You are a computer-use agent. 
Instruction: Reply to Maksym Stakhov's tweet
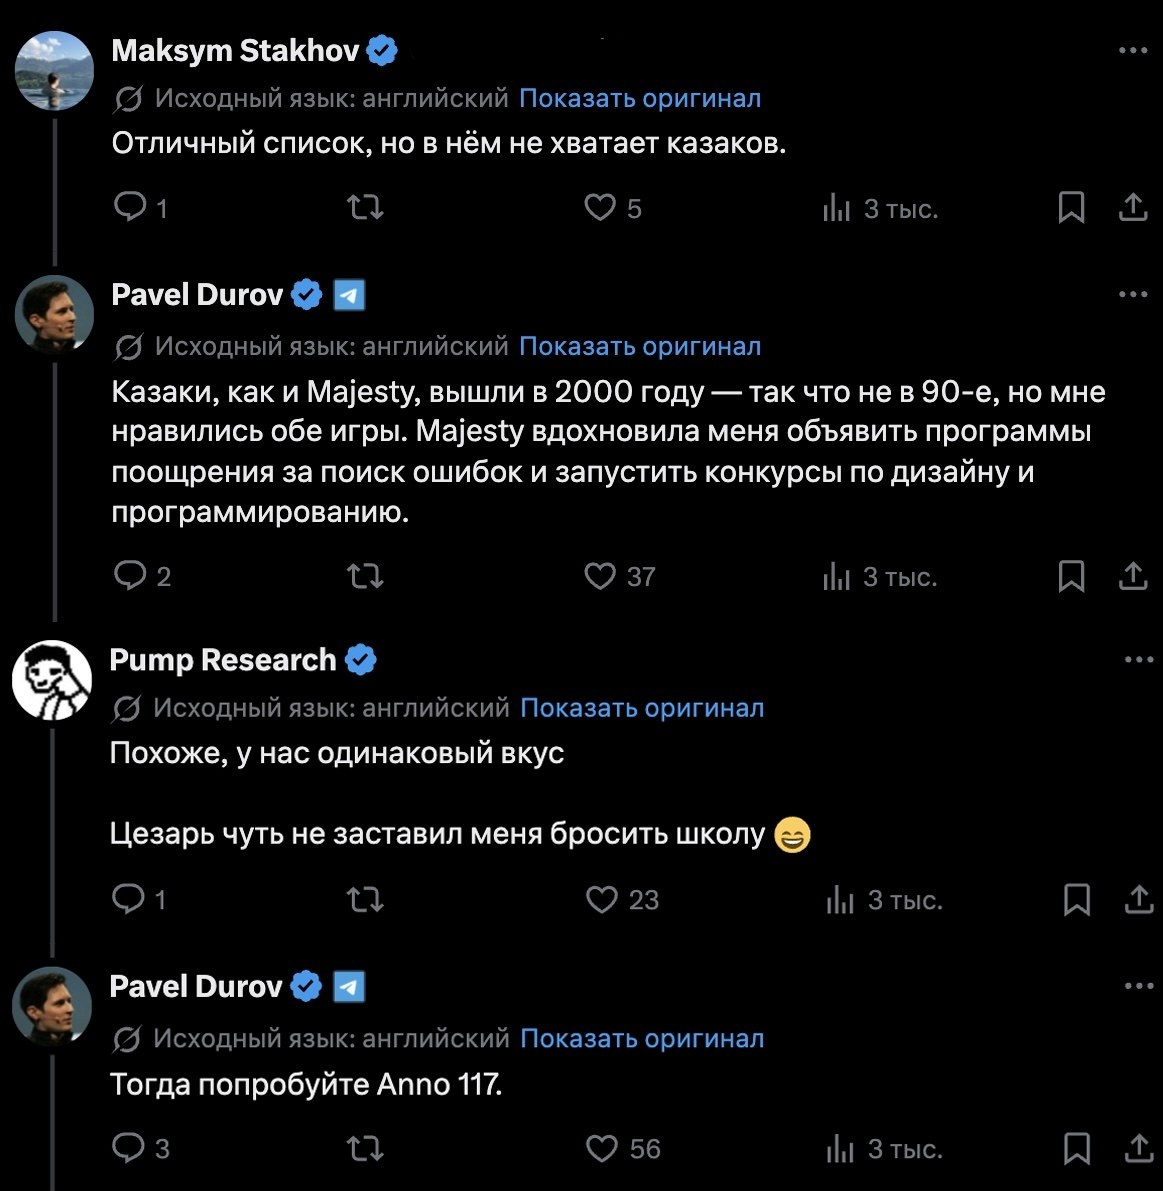click(x=130, y=207)
